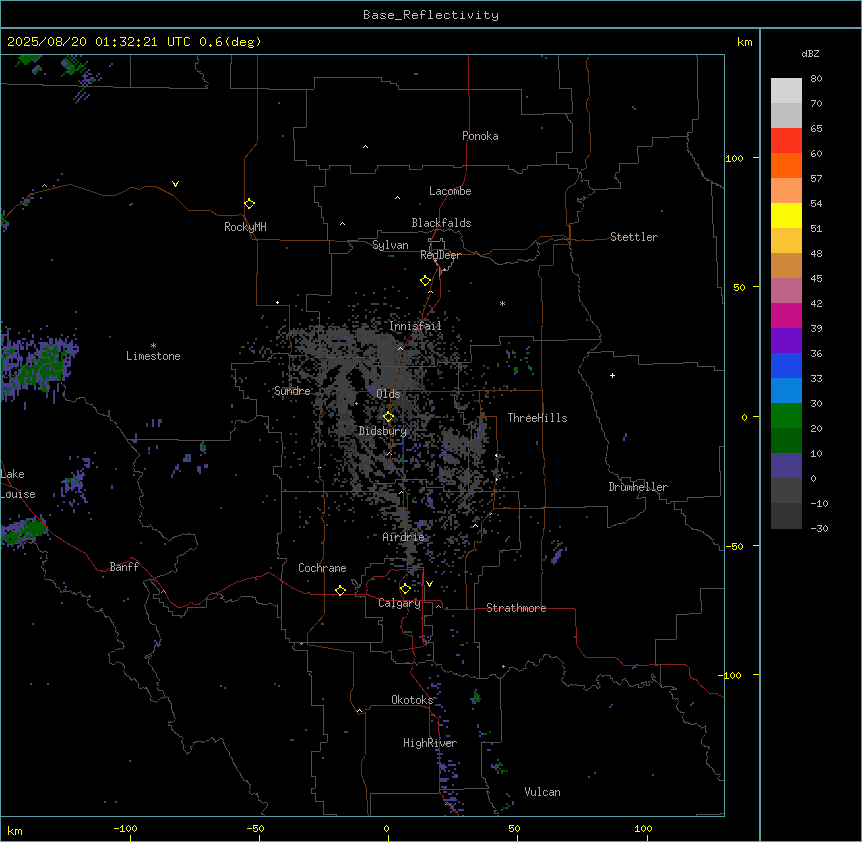This screenshot has height=842, width=862.
Task: Click the yellow diamond marker near Cochrane
Action: 340,590
